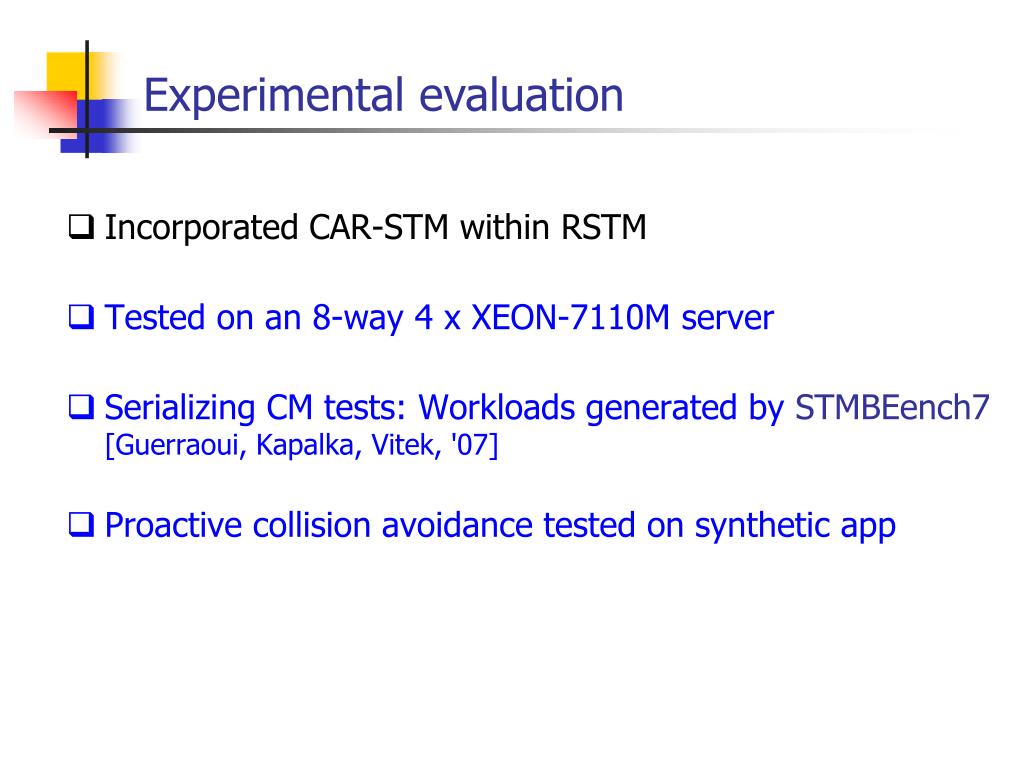Image resolution: width=1024 pixels, height=768 pixels.
Task: Click the text 8-way 4 x
Action: (387, 318)
